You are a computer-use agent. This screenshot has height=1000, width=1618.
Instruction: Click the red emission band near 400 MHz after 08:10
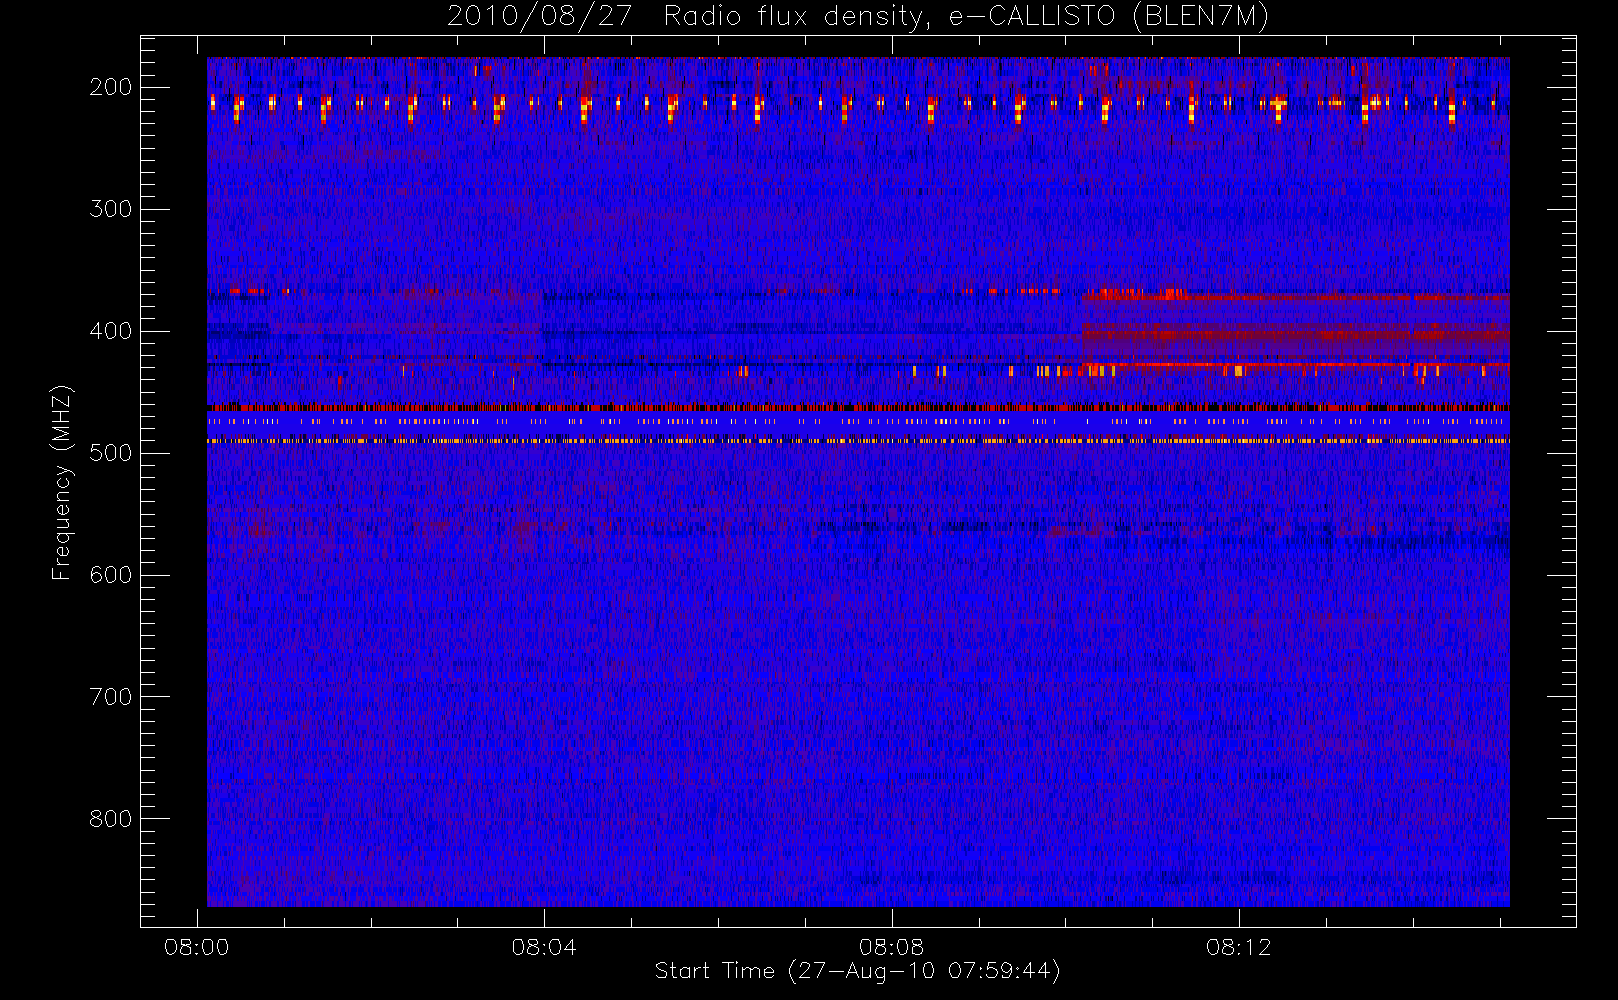tap(1295, 334)
